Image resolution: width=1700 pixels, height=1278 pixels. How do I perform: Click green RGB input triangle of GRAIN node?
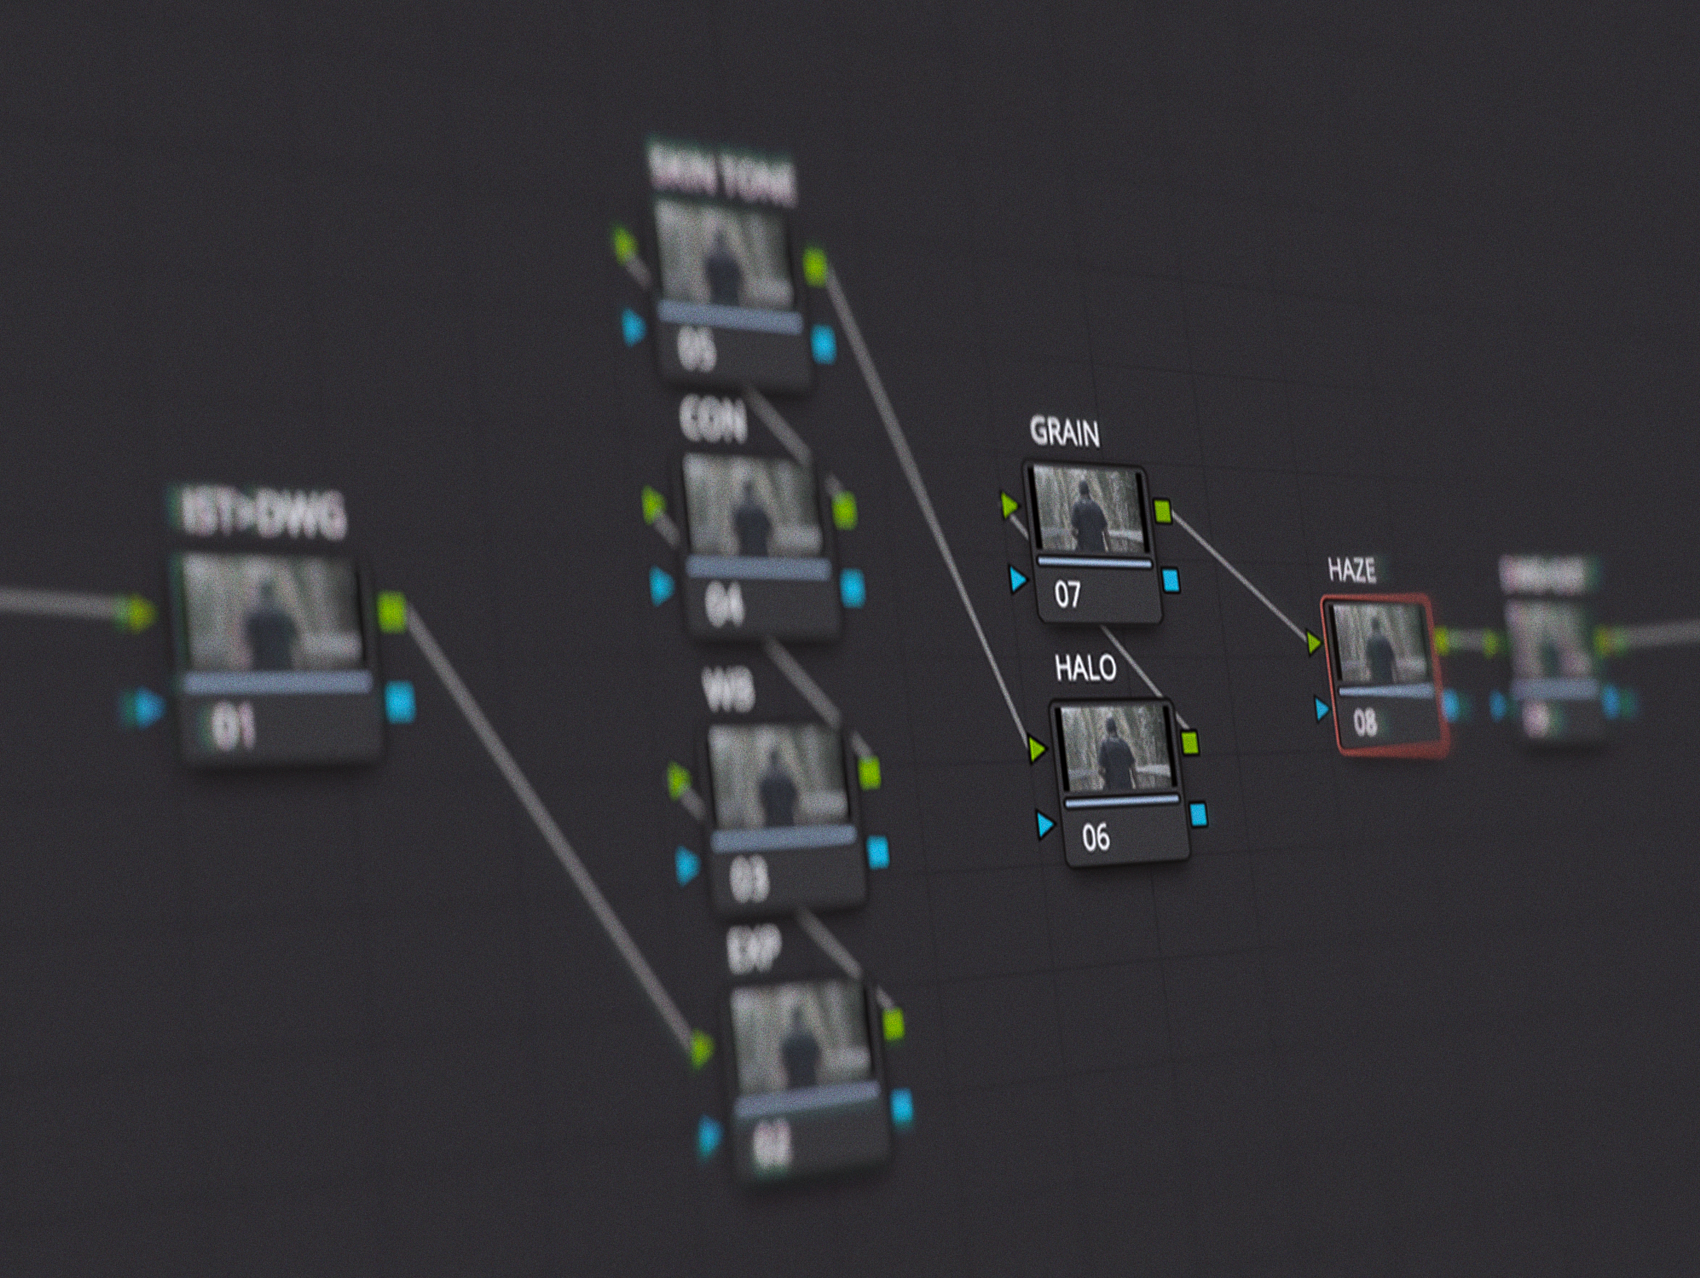click(x=1009, y=505)
